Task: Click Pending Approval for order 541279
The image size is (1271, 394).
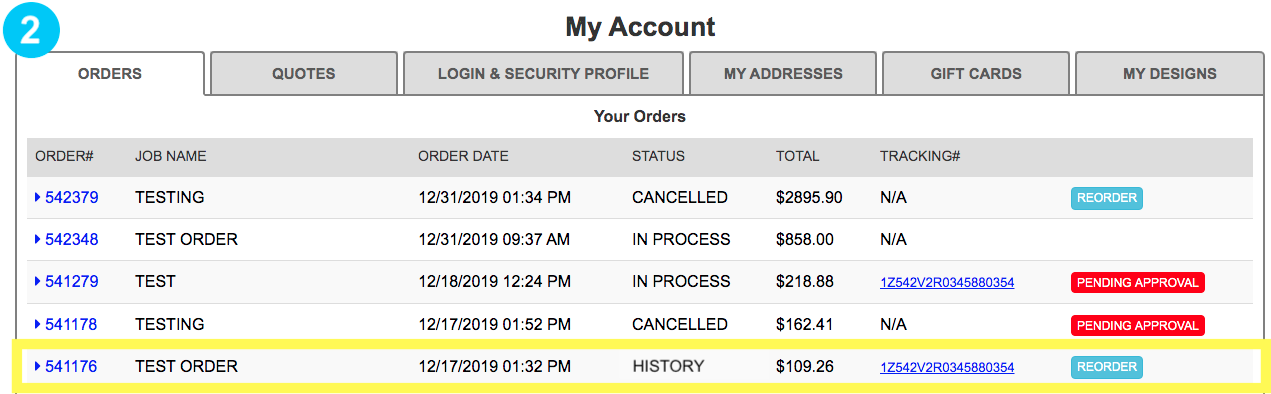Action: tap(1138, 283)
